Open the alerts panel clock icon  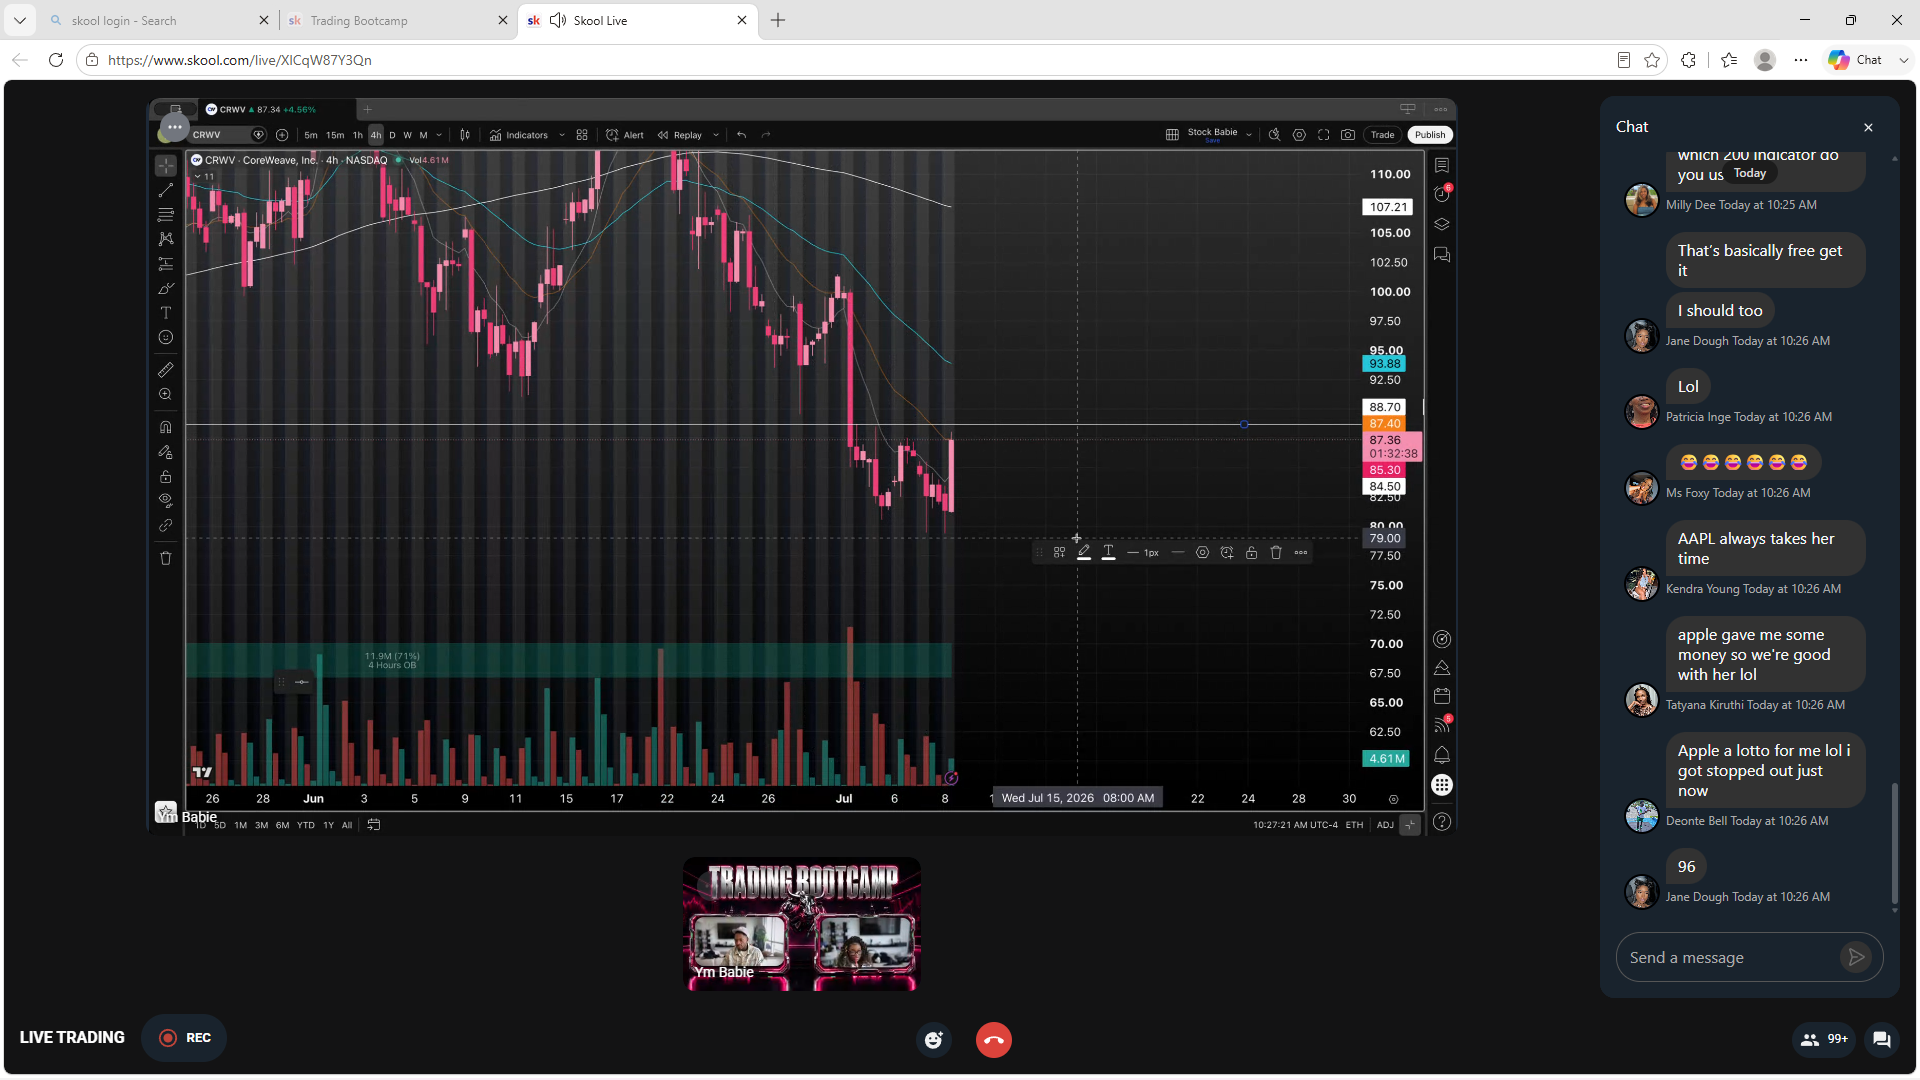pyautogui.click(x=1442, y=194)
